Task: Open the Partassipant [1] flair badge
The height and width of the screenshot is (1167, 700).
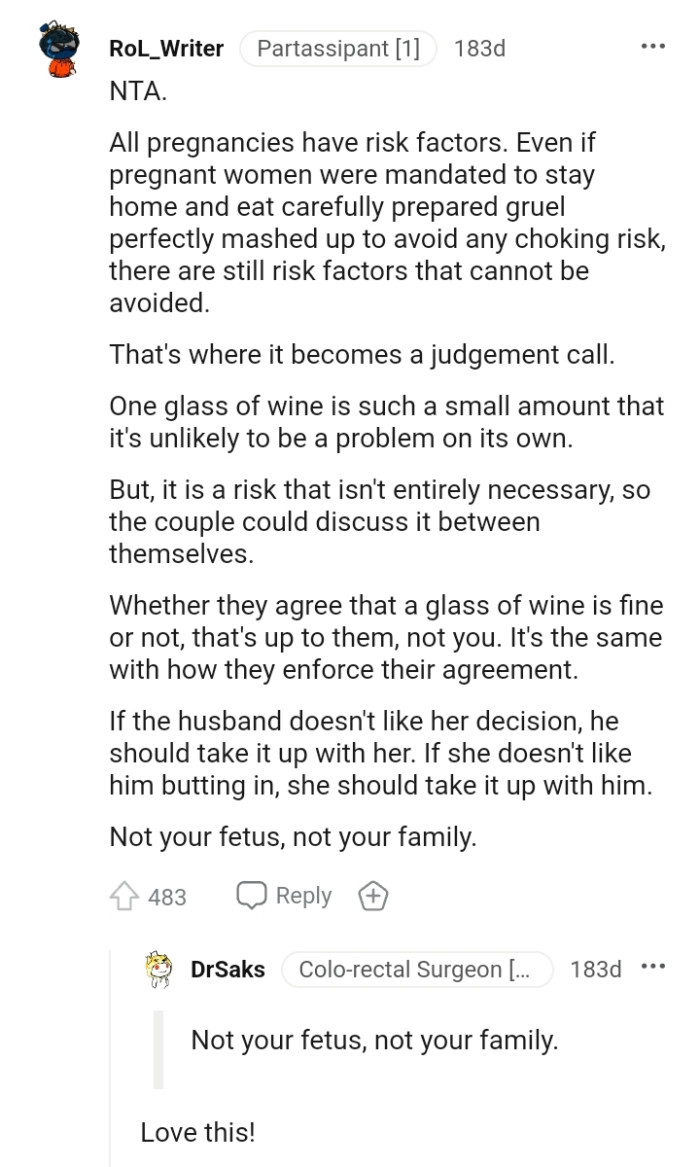Action: tap(339, 47)
